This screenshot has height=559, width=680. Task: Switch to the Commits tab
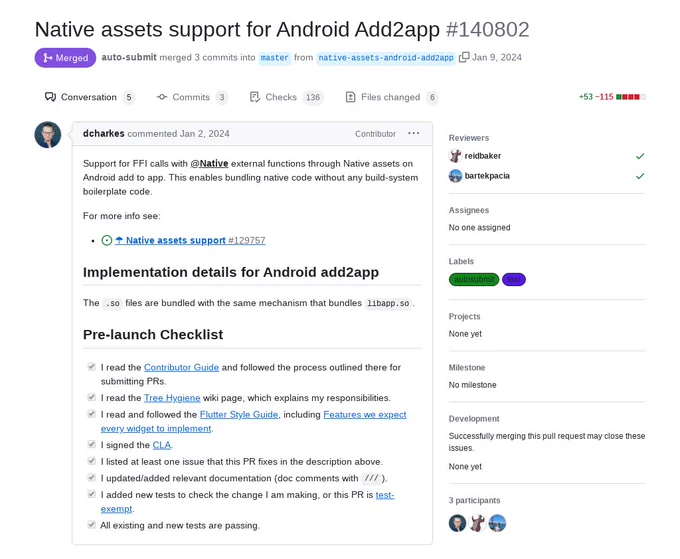pos(191,97)
